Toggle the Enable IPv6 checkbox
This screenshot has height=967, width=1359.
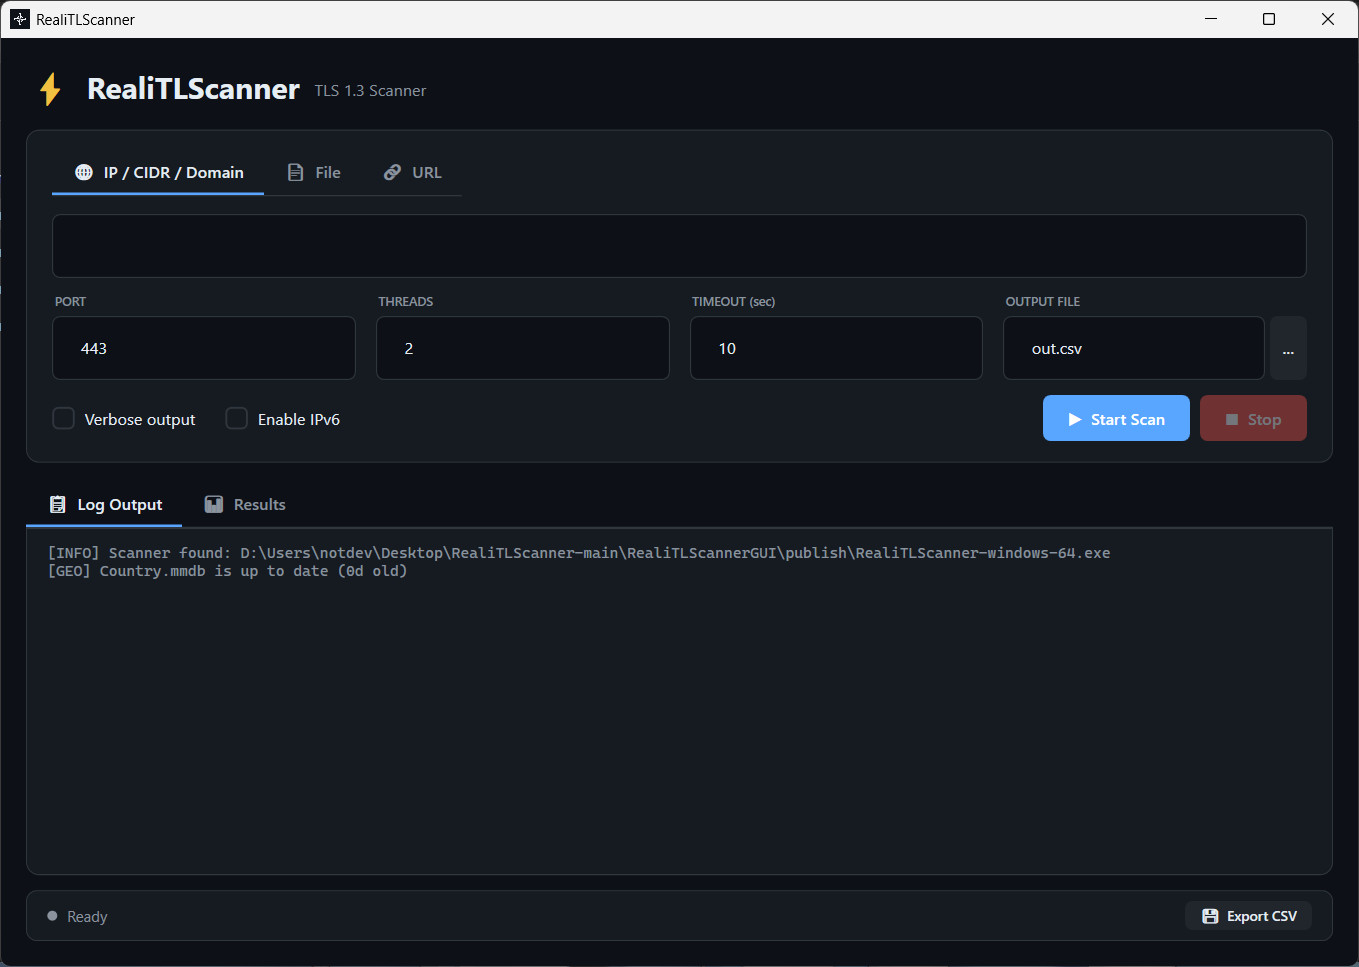(237, 418)
